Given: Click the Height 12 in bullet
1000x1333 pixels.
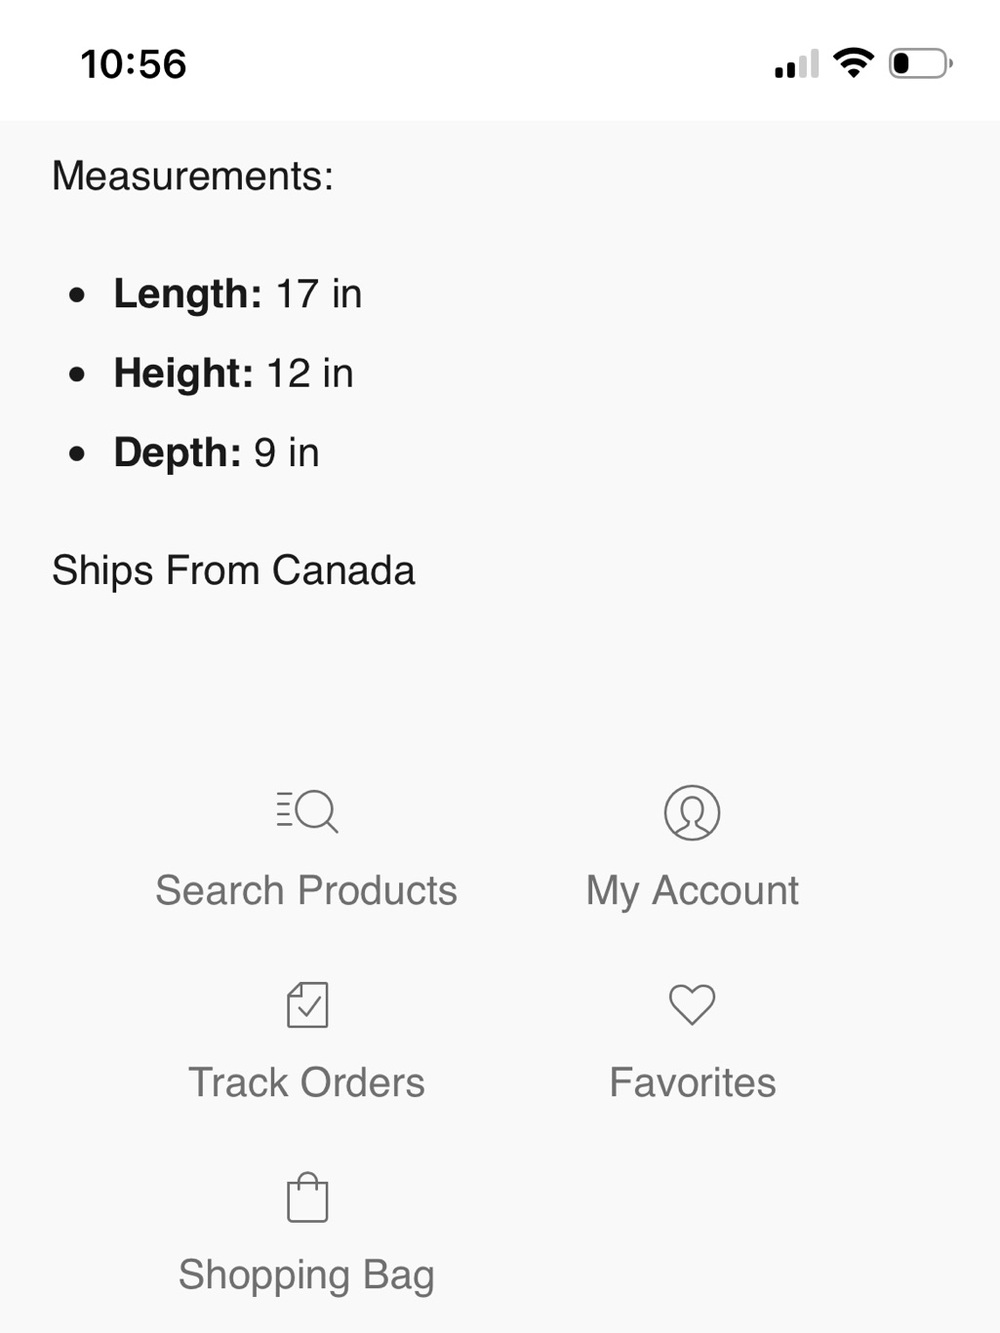Looking at the screenshot, I should point(233,373).
